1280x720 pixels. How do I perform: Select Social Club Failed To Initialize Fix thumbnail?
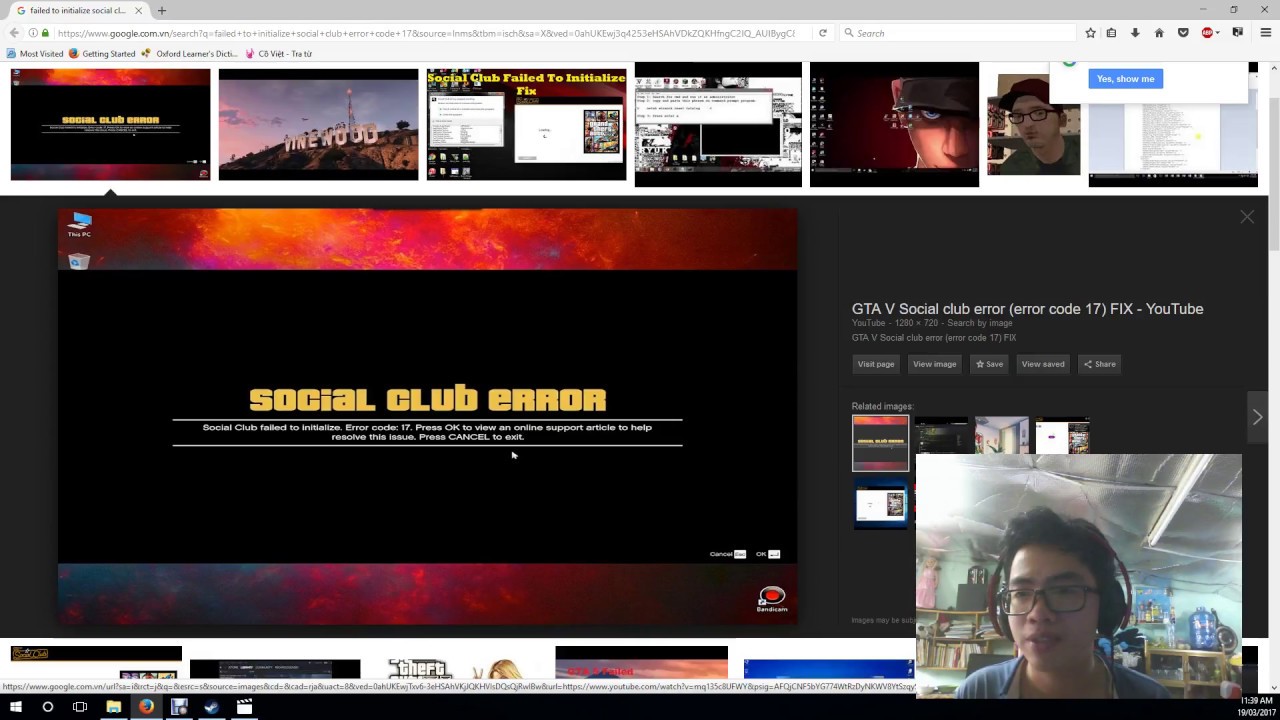[526, 124]
